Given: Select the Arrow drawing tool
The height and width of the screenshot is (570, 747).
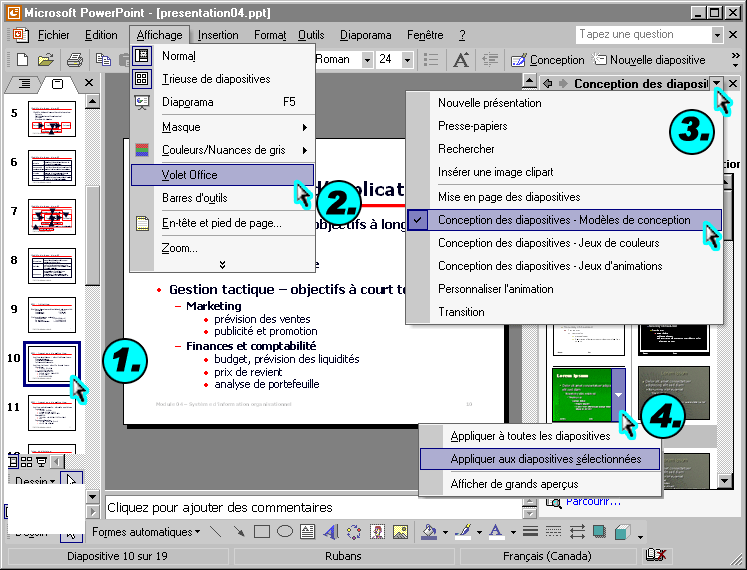Looking at the screenshot, I should (x=239, y=532).
